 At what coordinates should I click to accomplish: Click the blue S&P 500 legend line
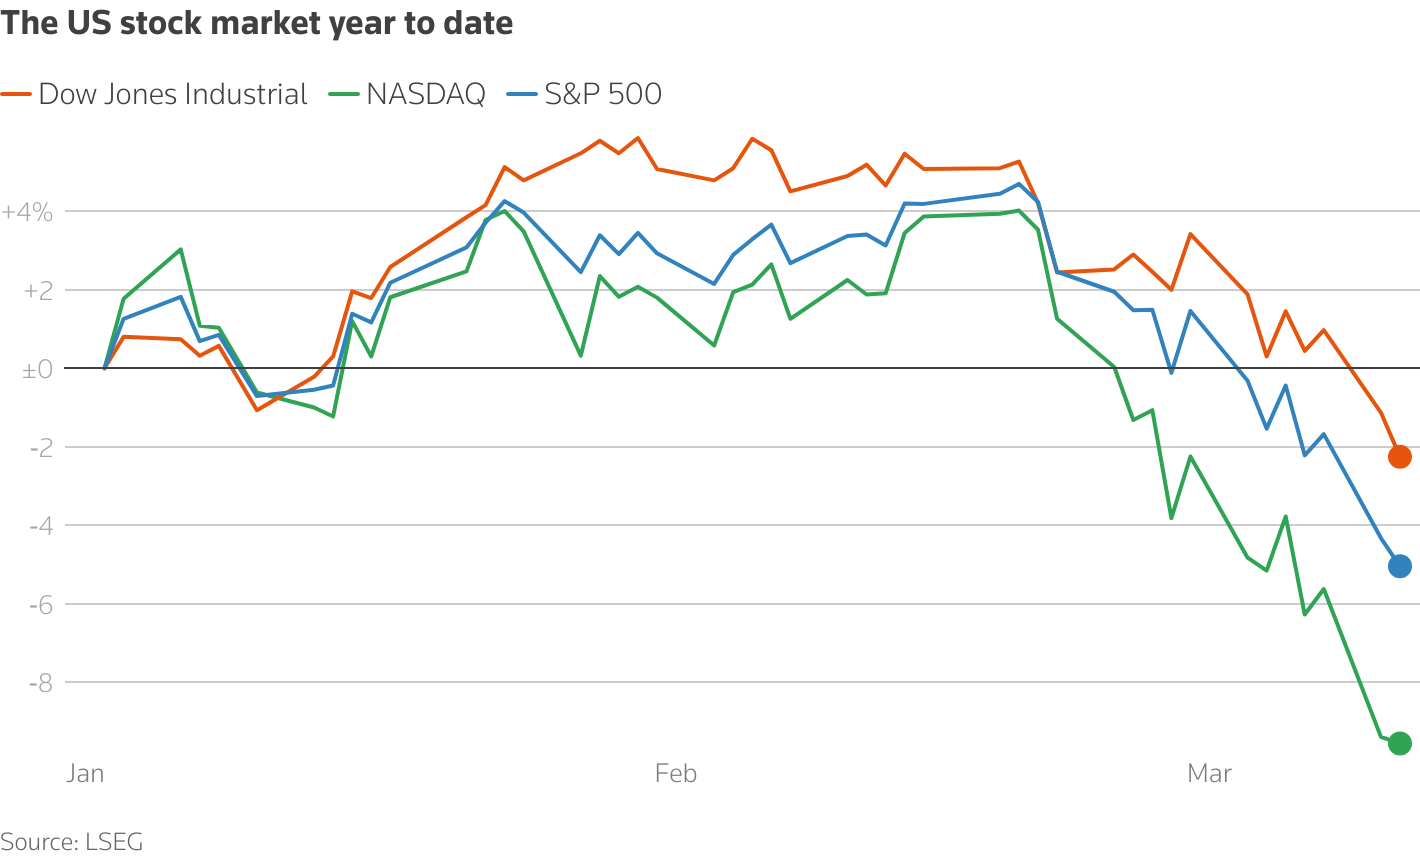click(522, 95)
